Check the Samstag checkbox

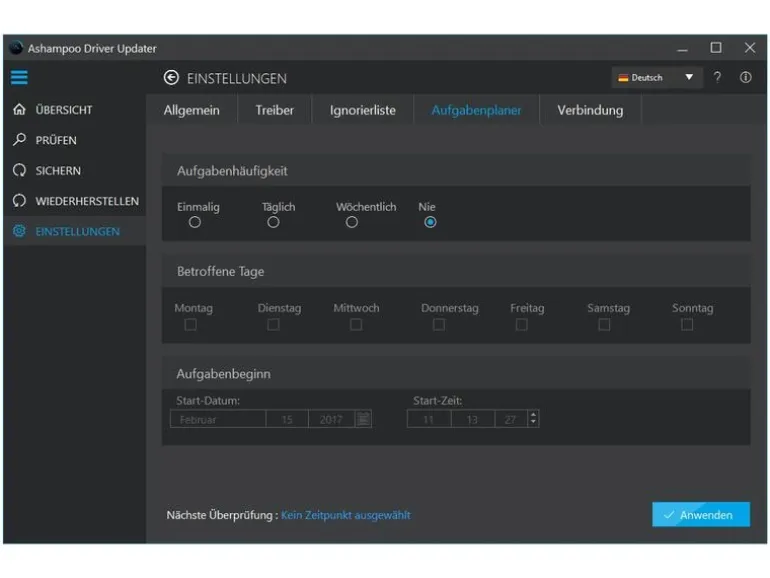605,325
